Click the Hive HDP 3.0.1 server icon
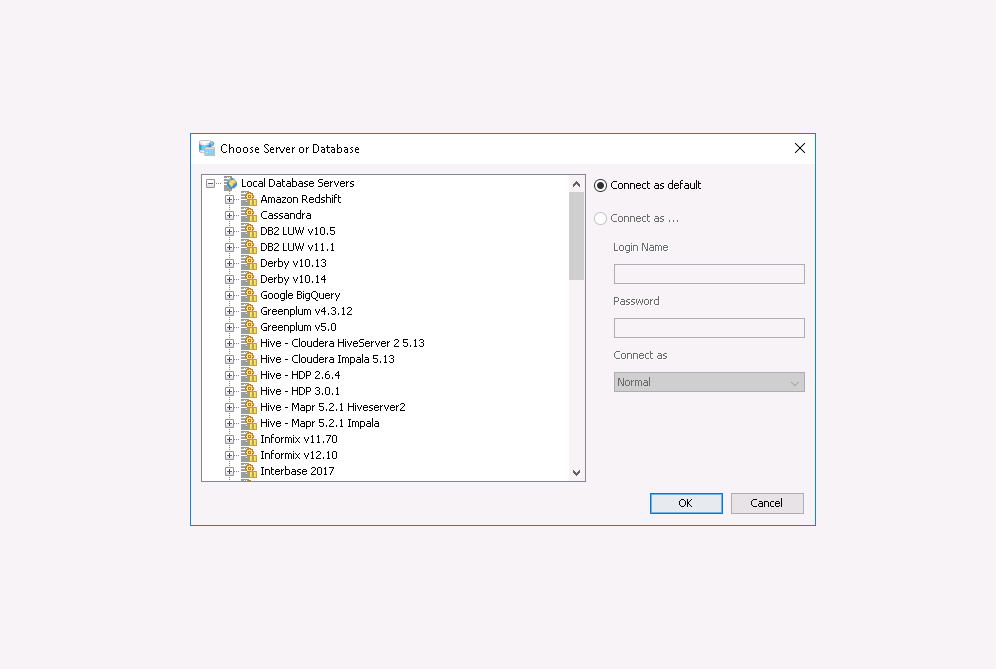Viewport: 996px width, 669px height. [x=249, y=391]
